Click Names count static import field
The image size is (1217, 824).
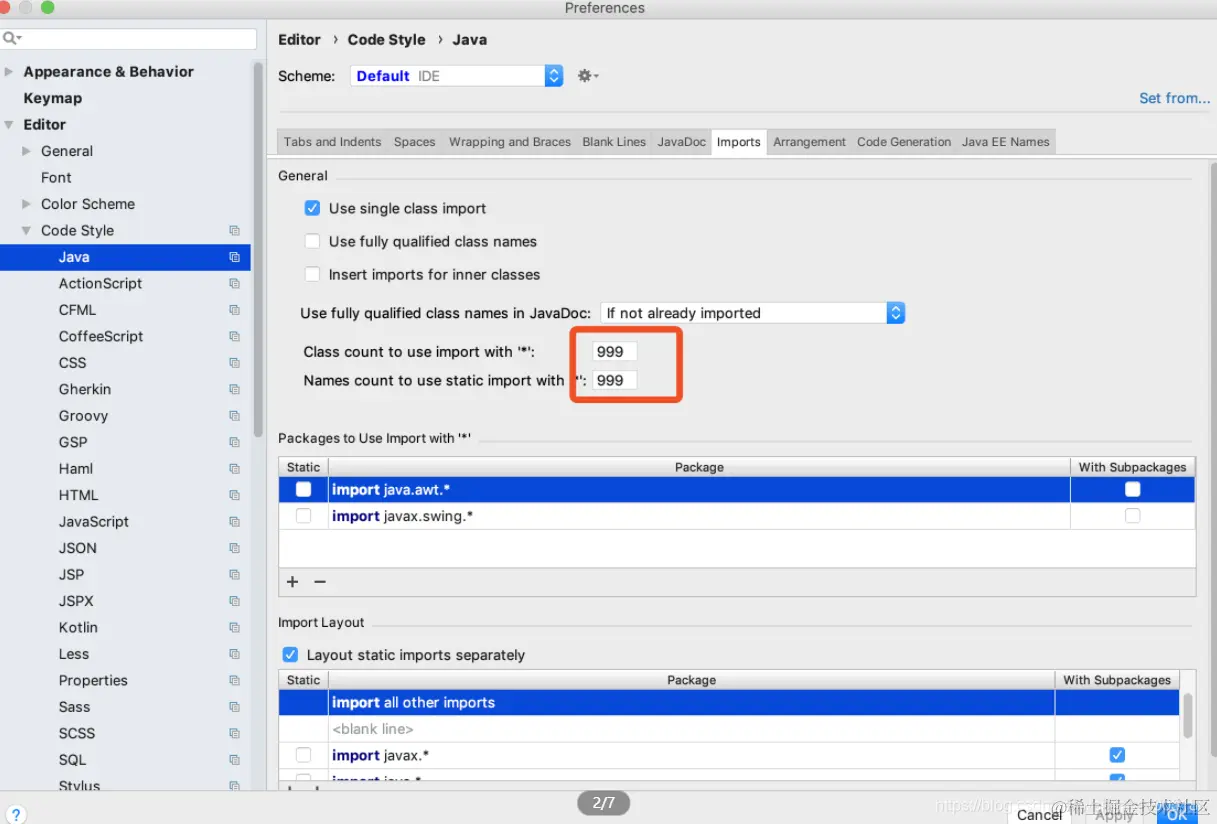tap(614, 380)
